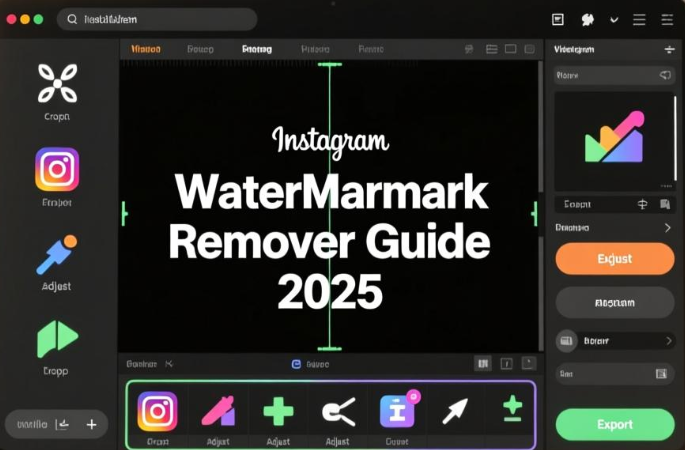Image resolution: width=685 pixels, height=450 pixels.
Task: Click the text input field in right panel top
Action: point(614,75)
